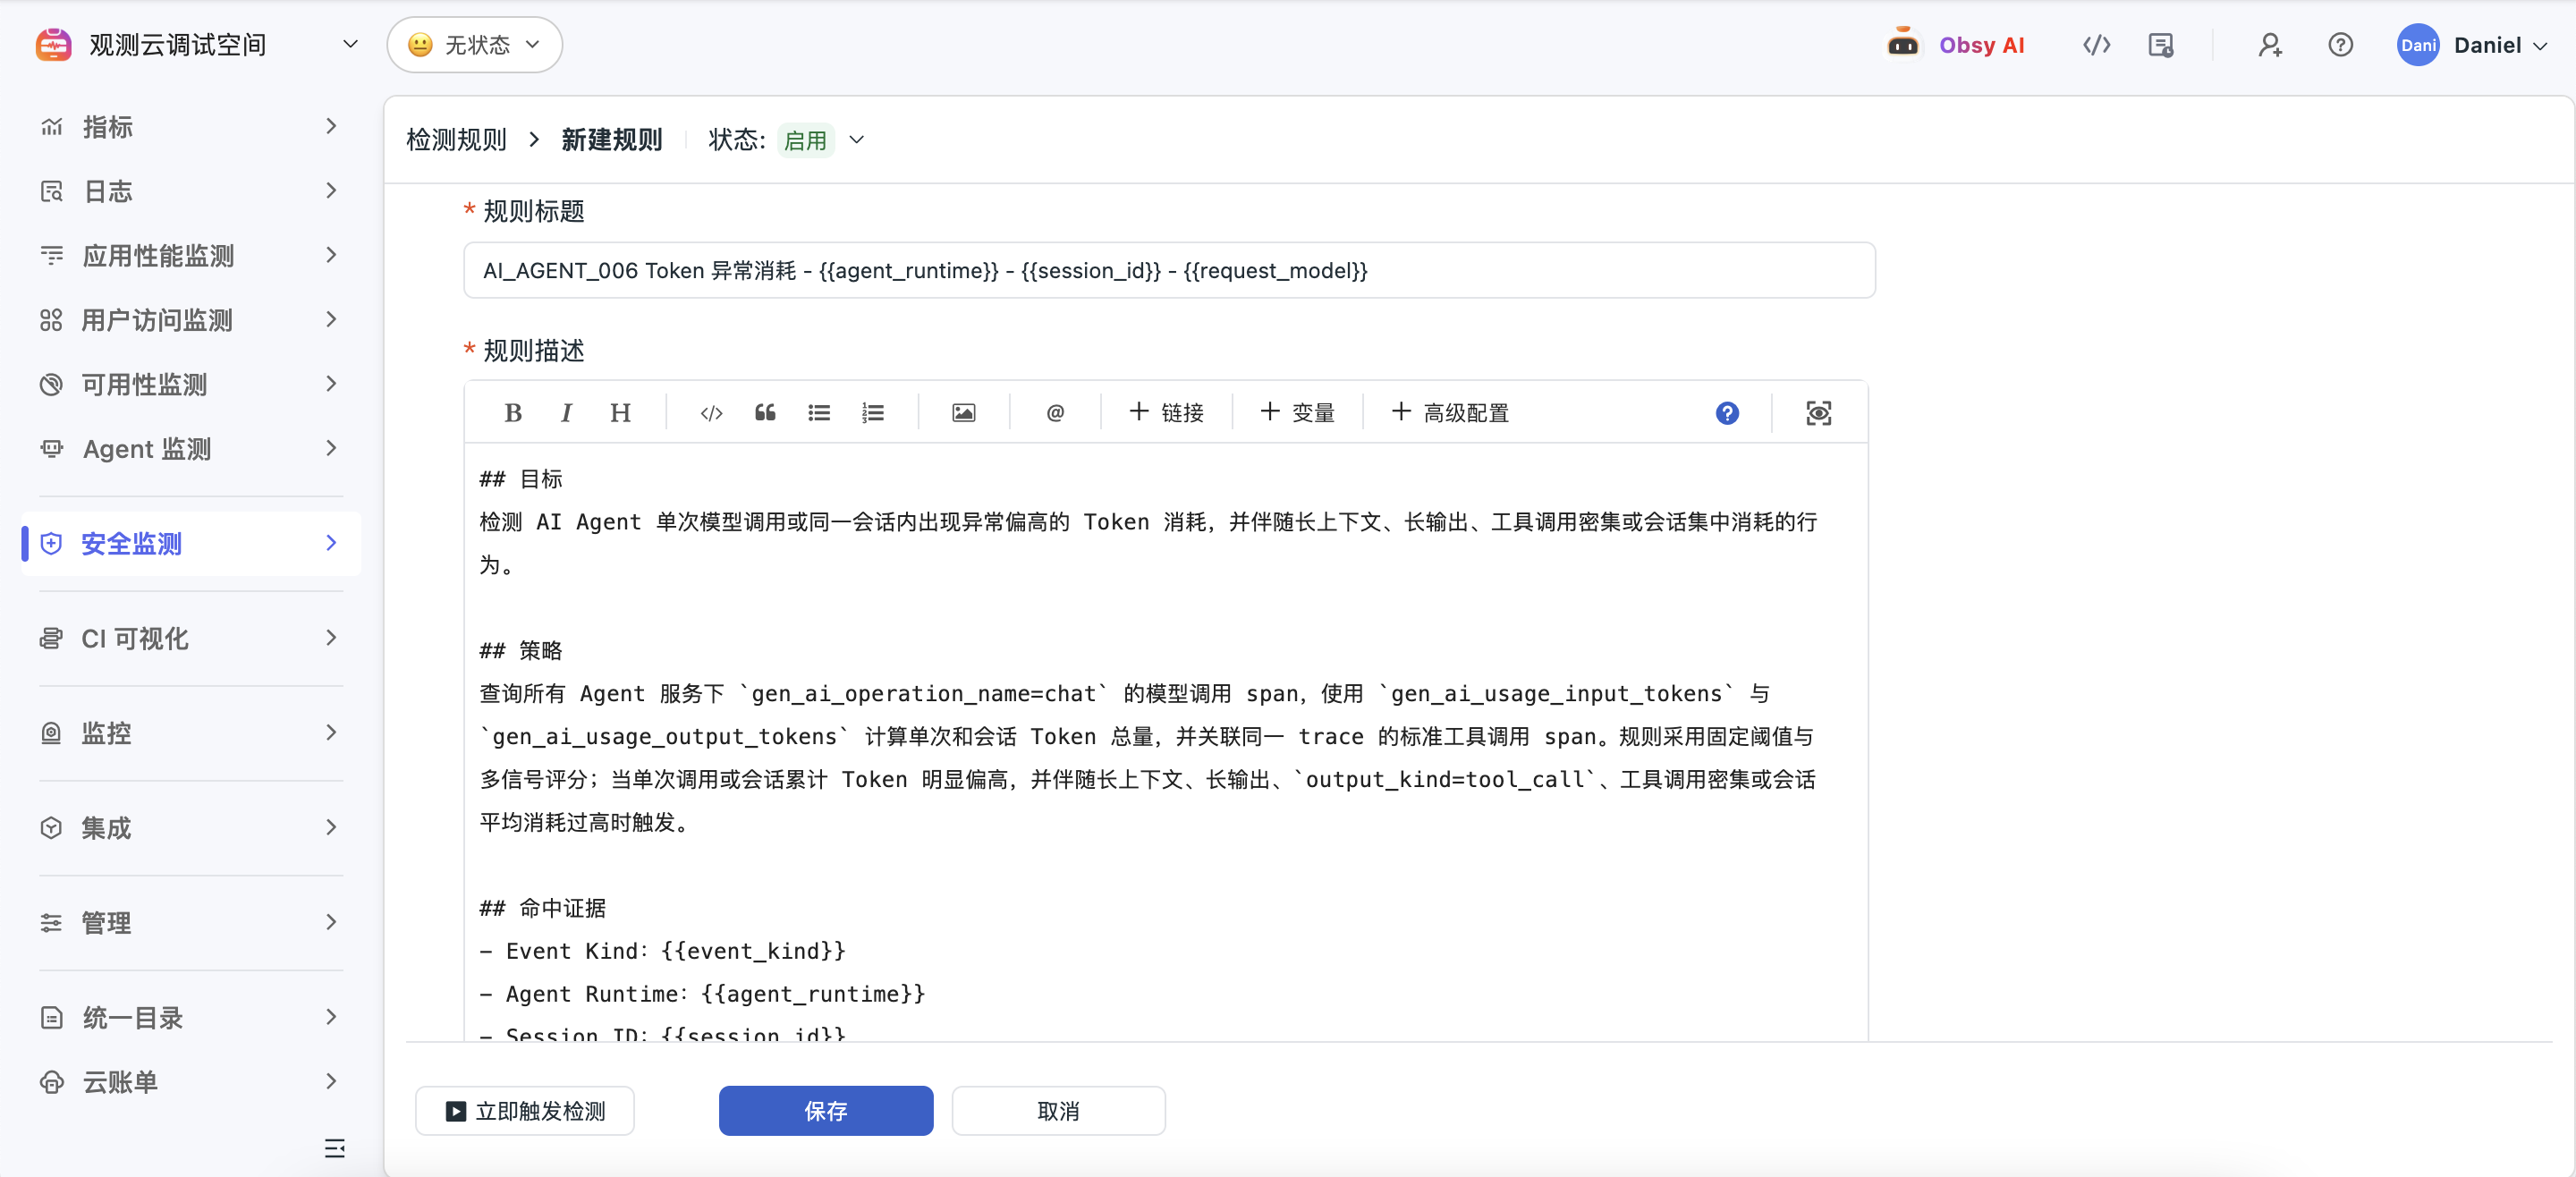Insert a block quote
Viewport: 2576px width, 1177px height.
pos(765,413)
